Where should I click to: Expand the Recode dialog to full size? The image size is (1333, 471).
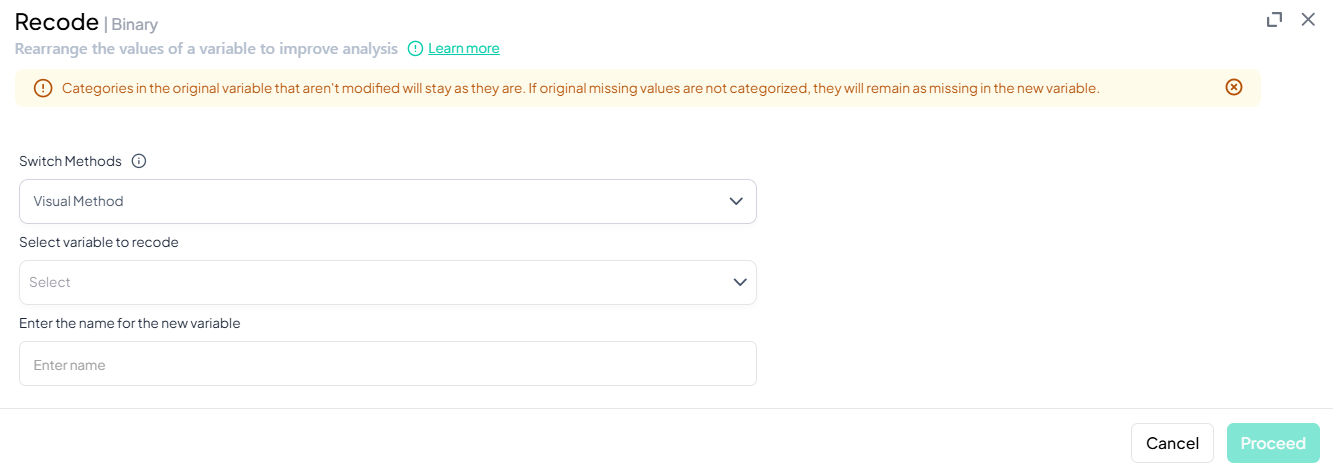[x=1274, y=20]
